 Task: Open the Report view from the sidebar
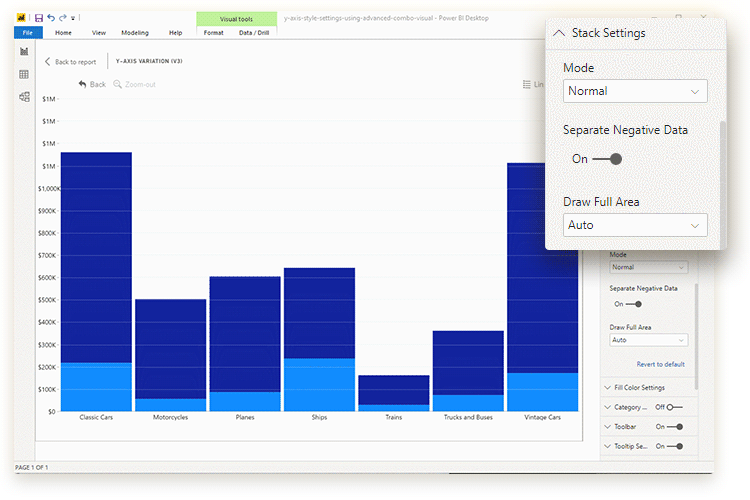pyautogui.click(x=24, y=52)
